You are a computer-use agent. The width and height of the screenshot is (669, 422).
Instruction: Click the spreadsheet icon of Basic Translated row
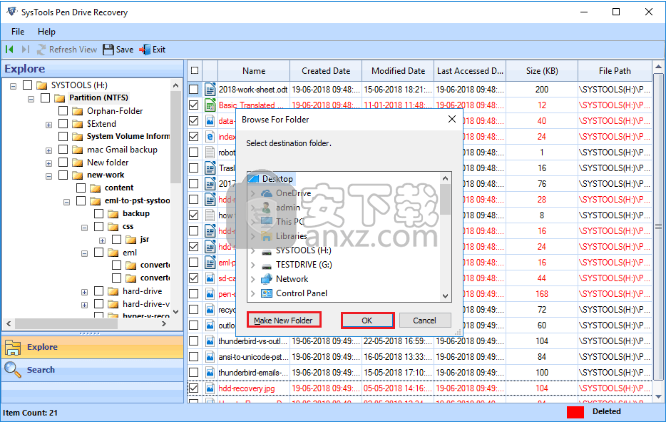point(210,105)
